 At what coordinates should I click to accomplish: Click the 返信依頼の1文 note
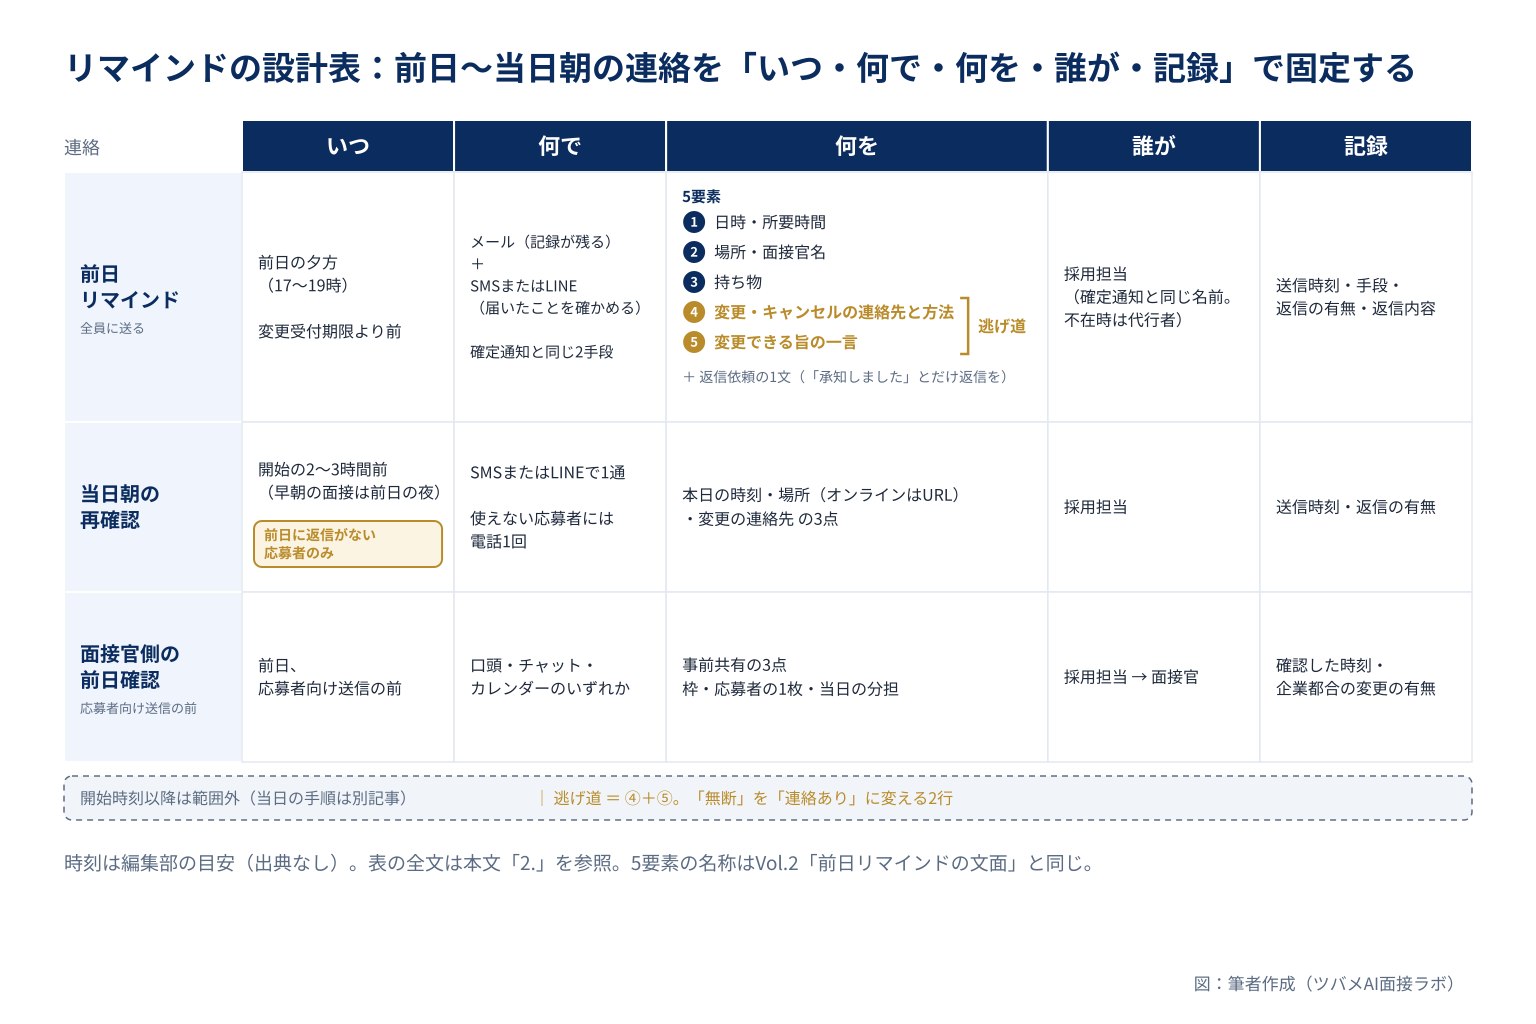point(845,377)
